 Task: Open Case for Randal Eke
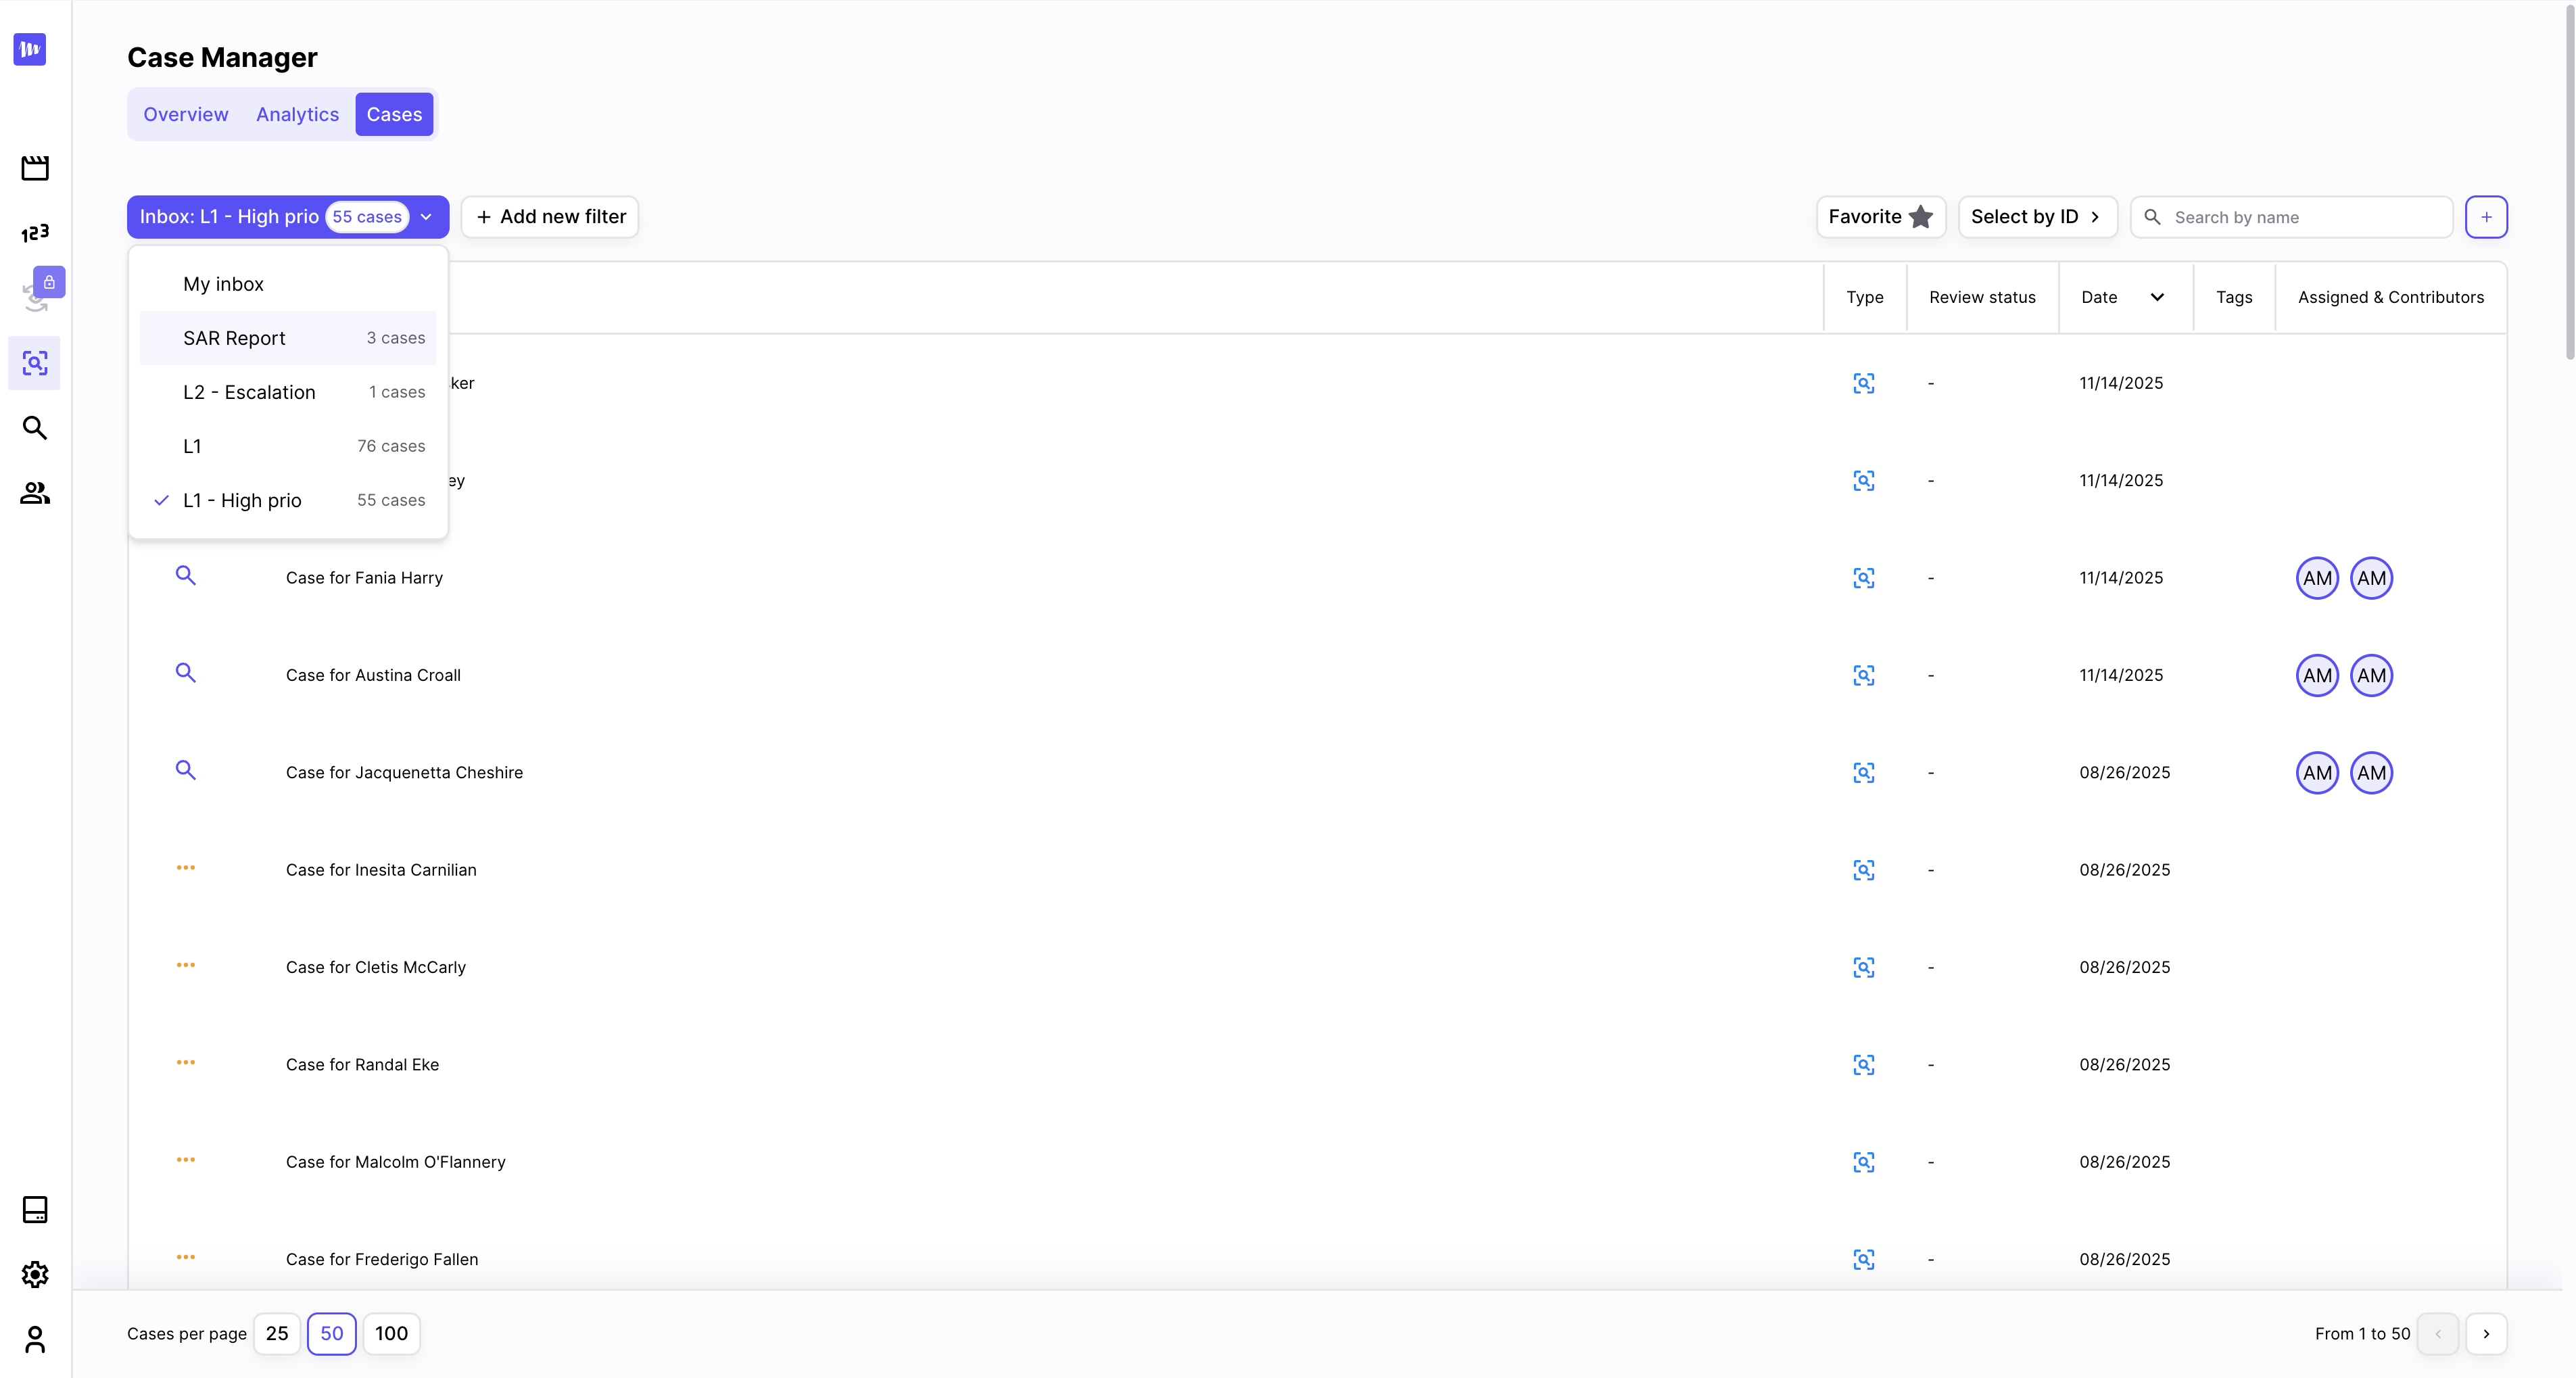(x=362, y=1065)
